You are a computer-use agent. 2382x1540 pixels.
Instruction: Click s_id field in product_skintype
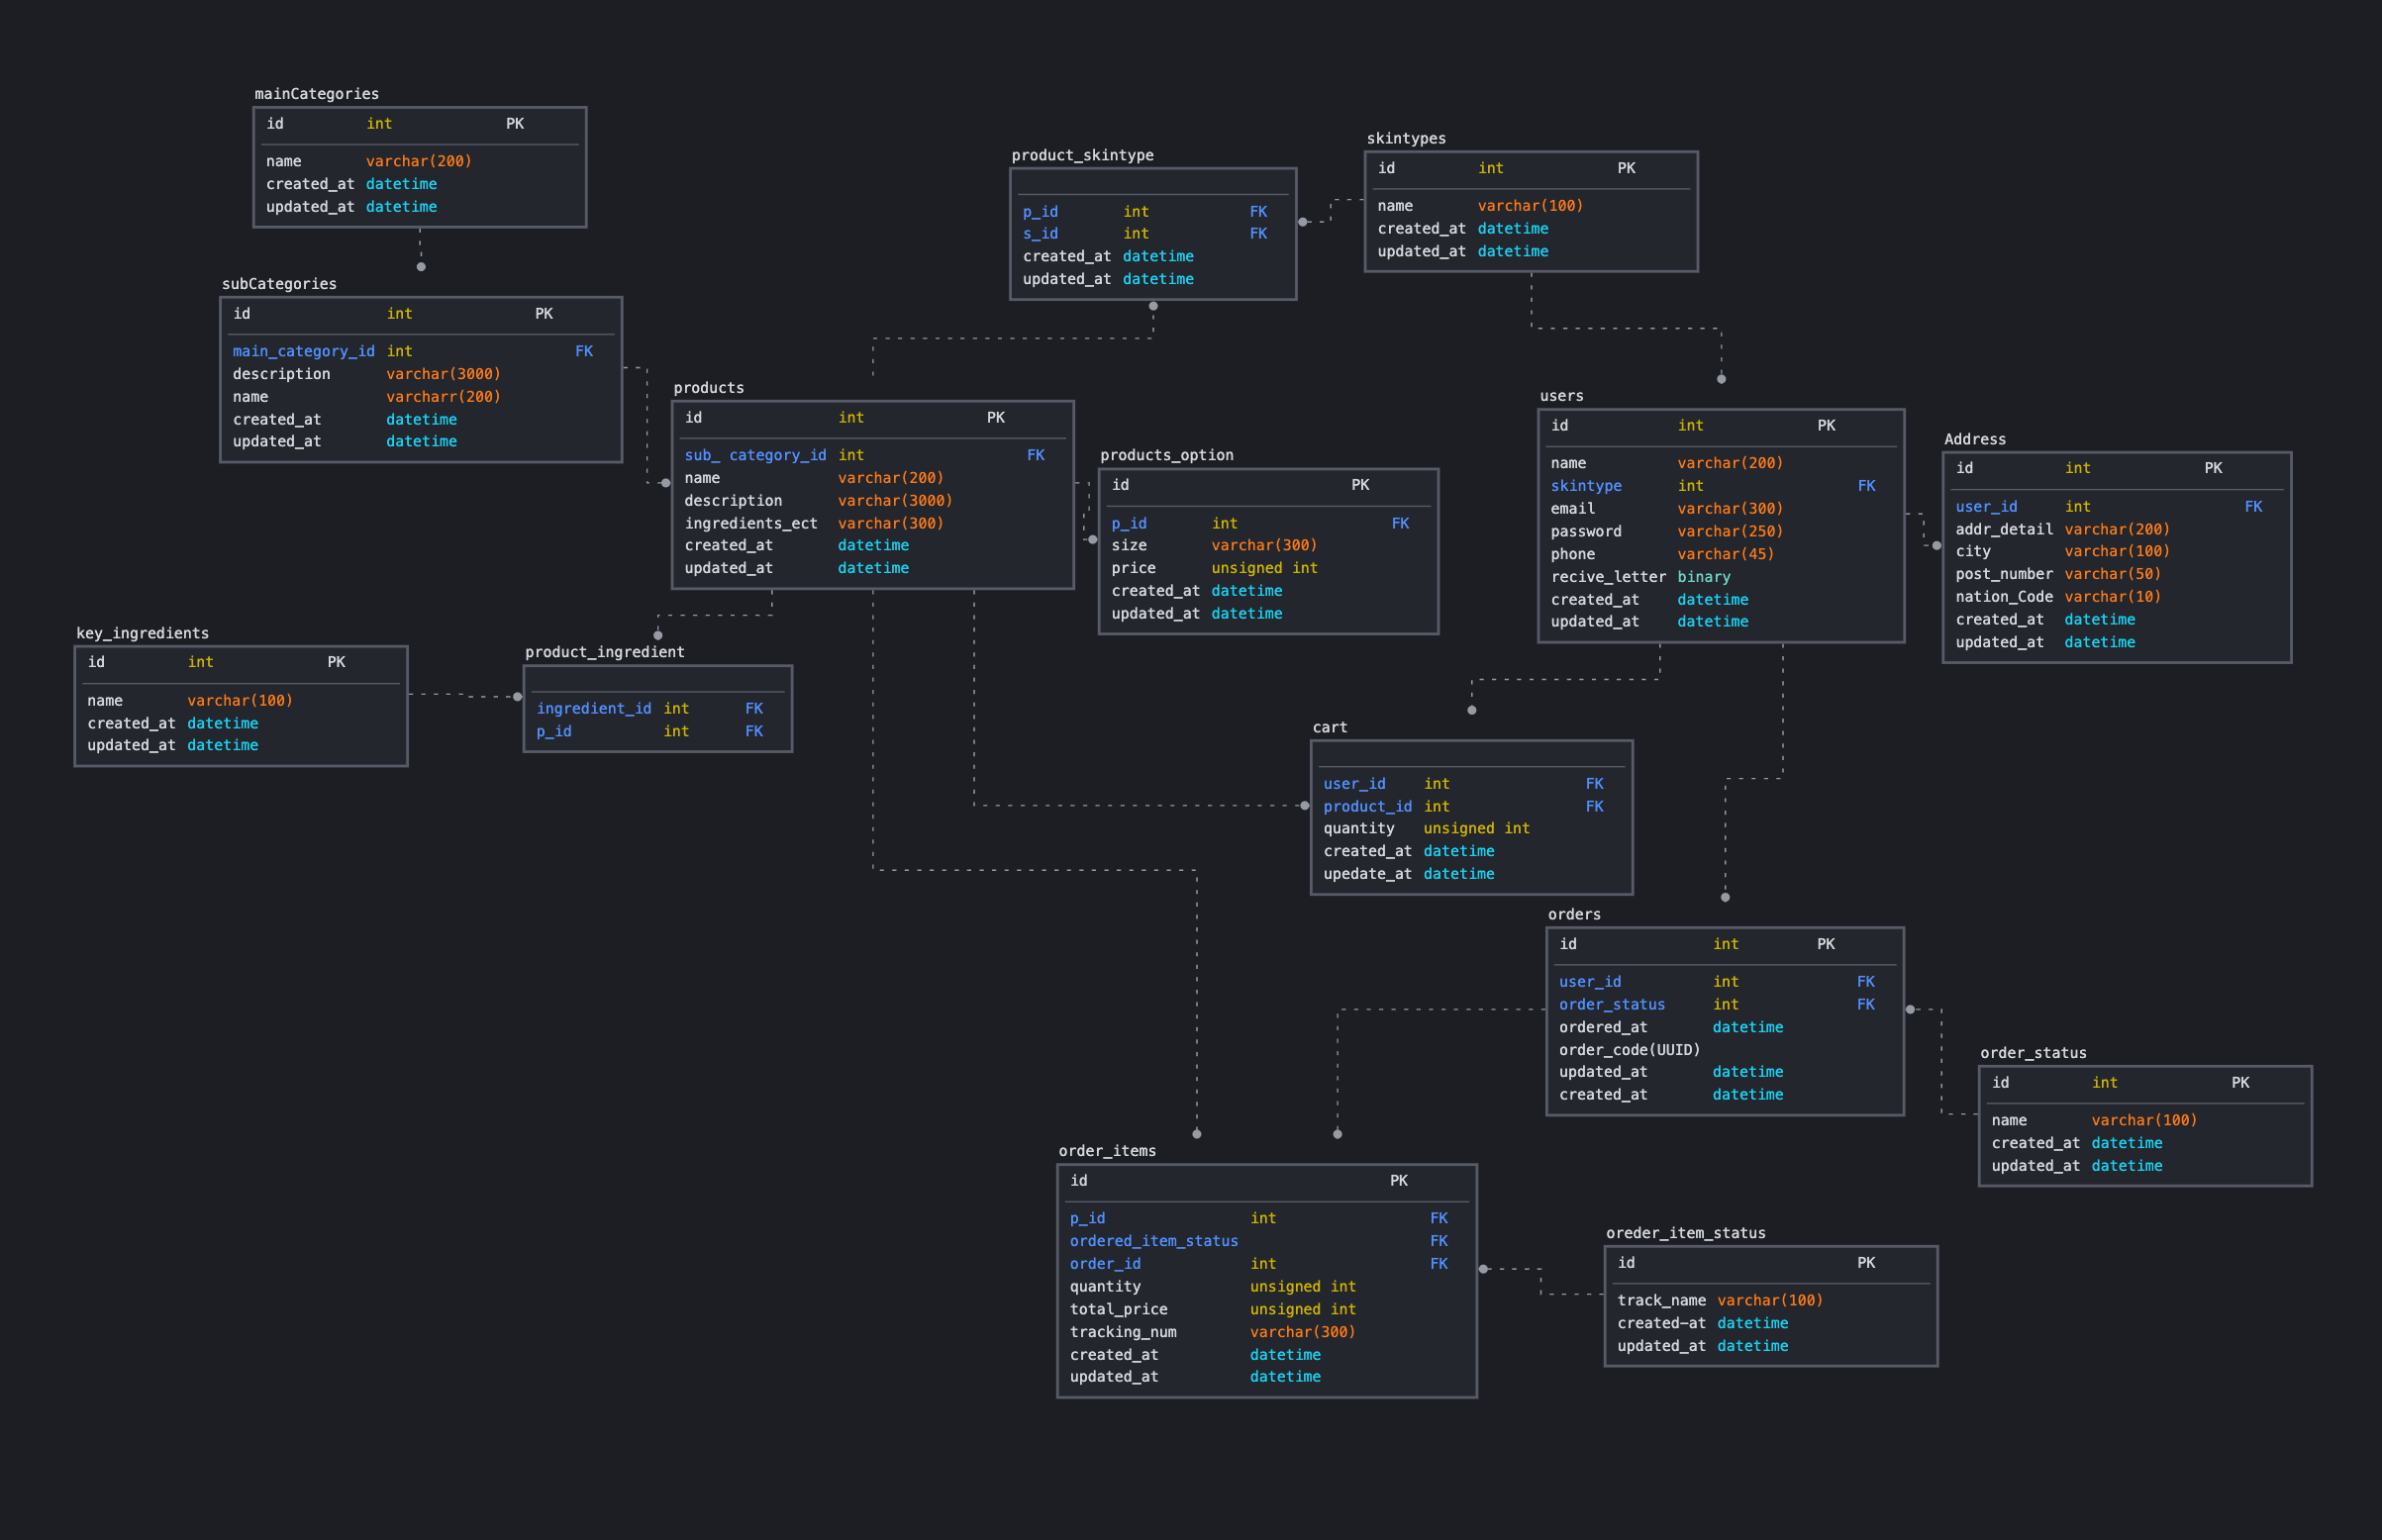tap(1040, 233)
